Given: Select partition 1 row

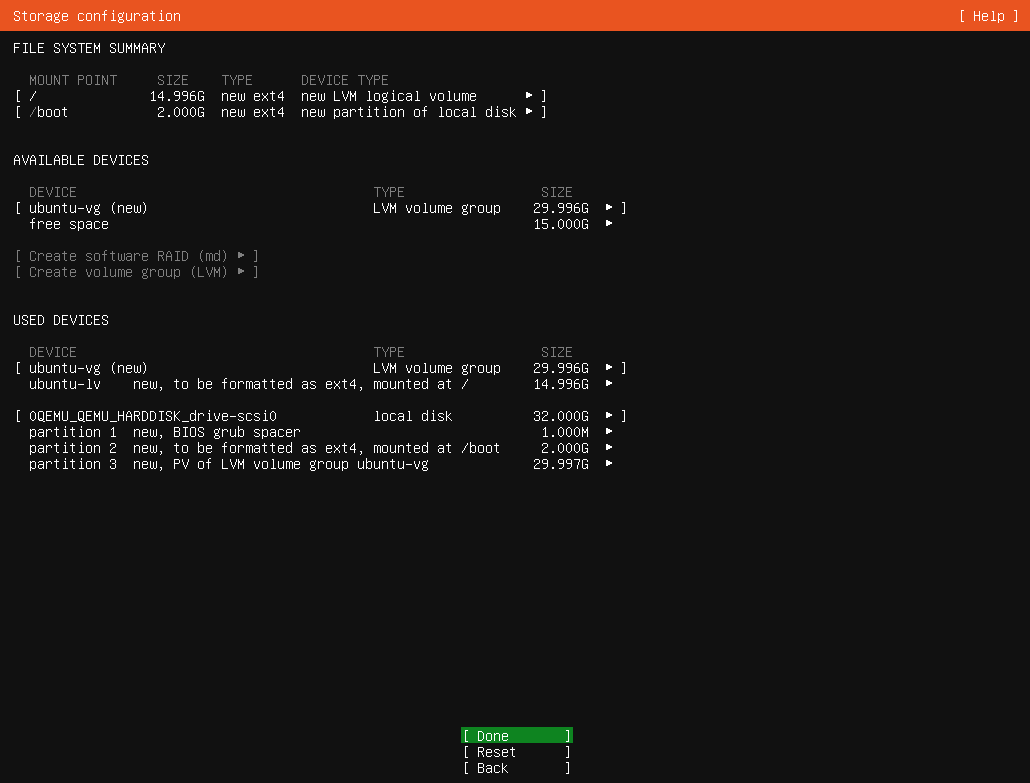Looking at the screenshot, I should click(321, 432).
